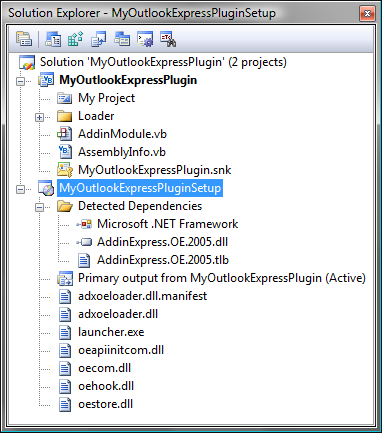
Task: Open the Registry Editor
Action: click(76, 40)
